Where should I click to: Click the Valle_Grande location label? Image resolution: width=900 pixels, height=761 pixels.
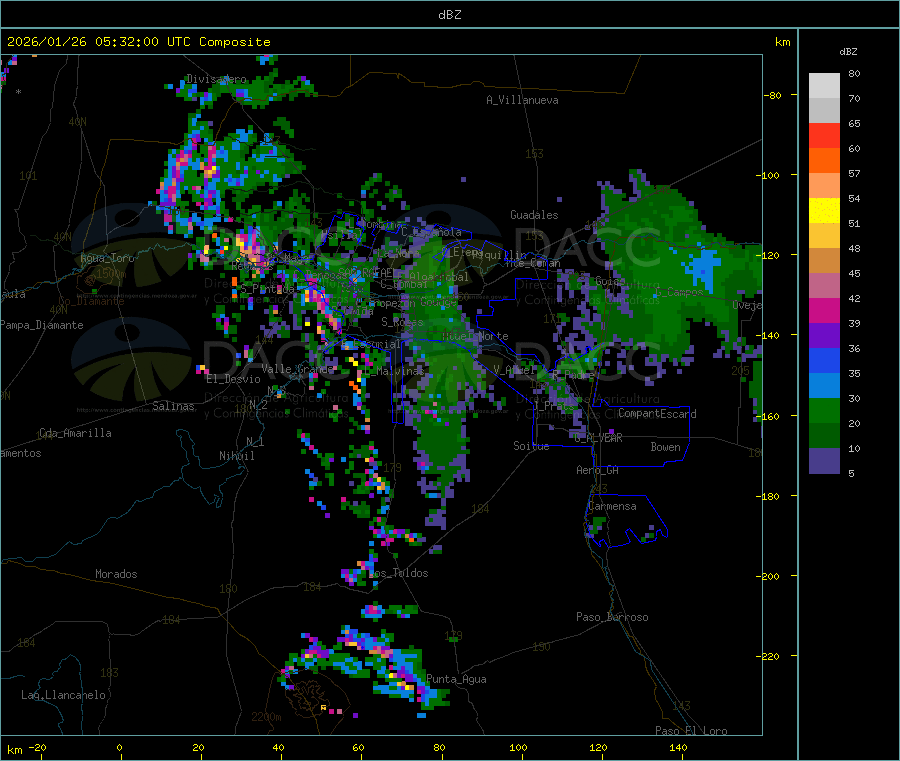(x=297, y=368)
